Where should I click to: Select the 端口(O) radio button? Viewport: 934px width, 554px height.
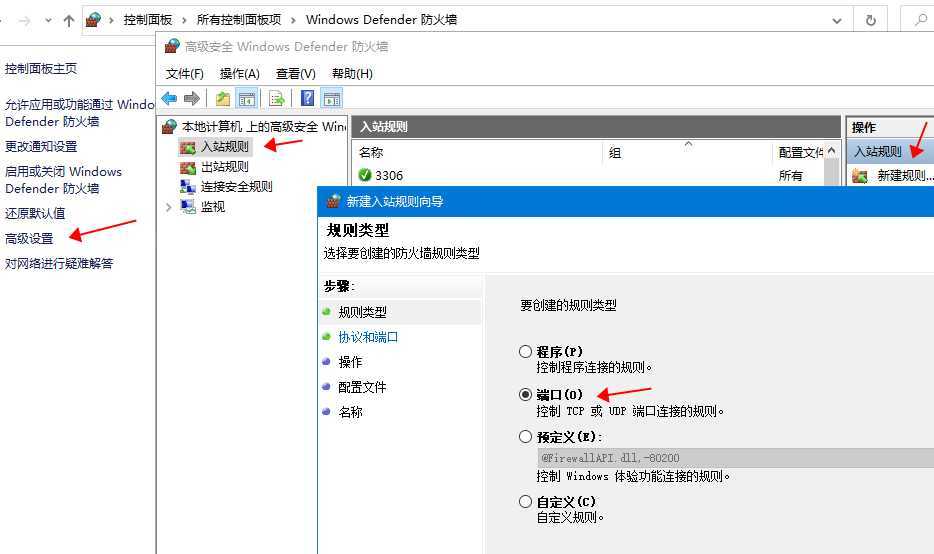(525, 394)
